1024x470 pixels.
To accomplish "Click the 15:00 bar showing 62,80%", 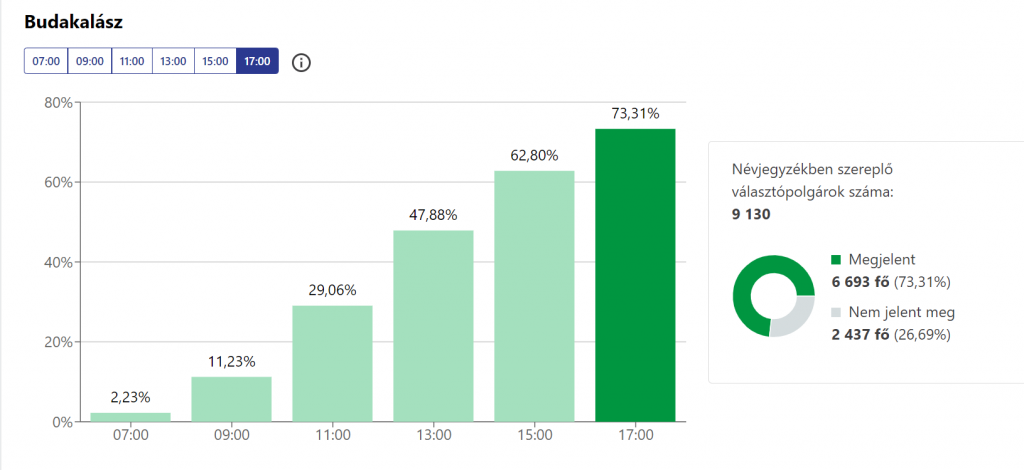I will click(534, 296).
